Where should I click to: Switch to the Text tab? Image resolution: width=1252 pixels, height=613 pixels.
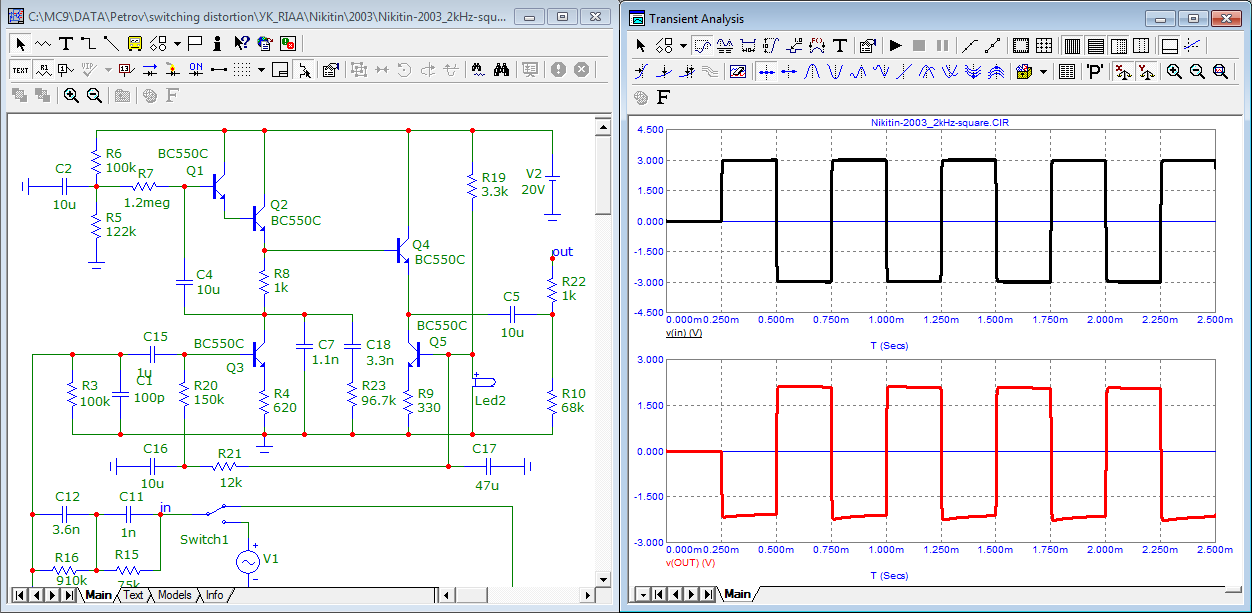[133, 595]
